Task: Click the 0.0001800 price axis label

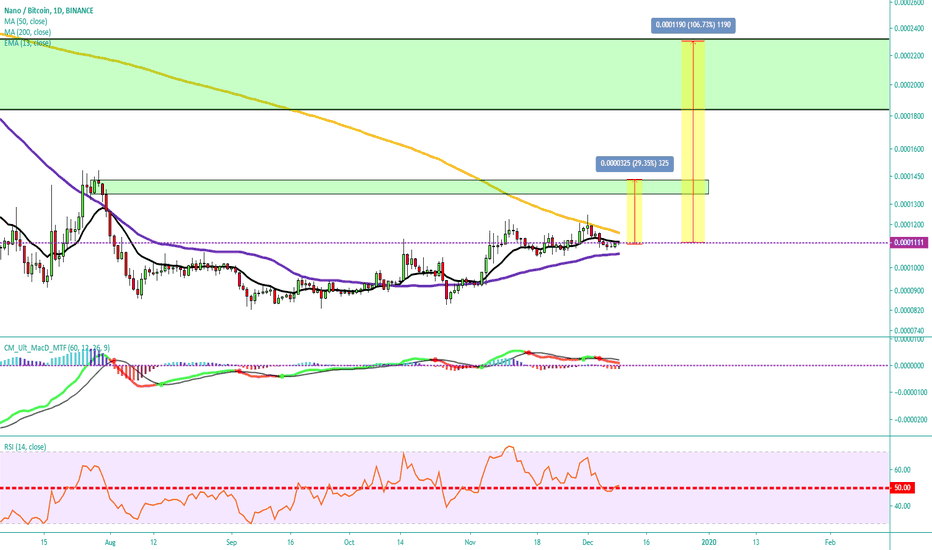Action: pos(909,115)
